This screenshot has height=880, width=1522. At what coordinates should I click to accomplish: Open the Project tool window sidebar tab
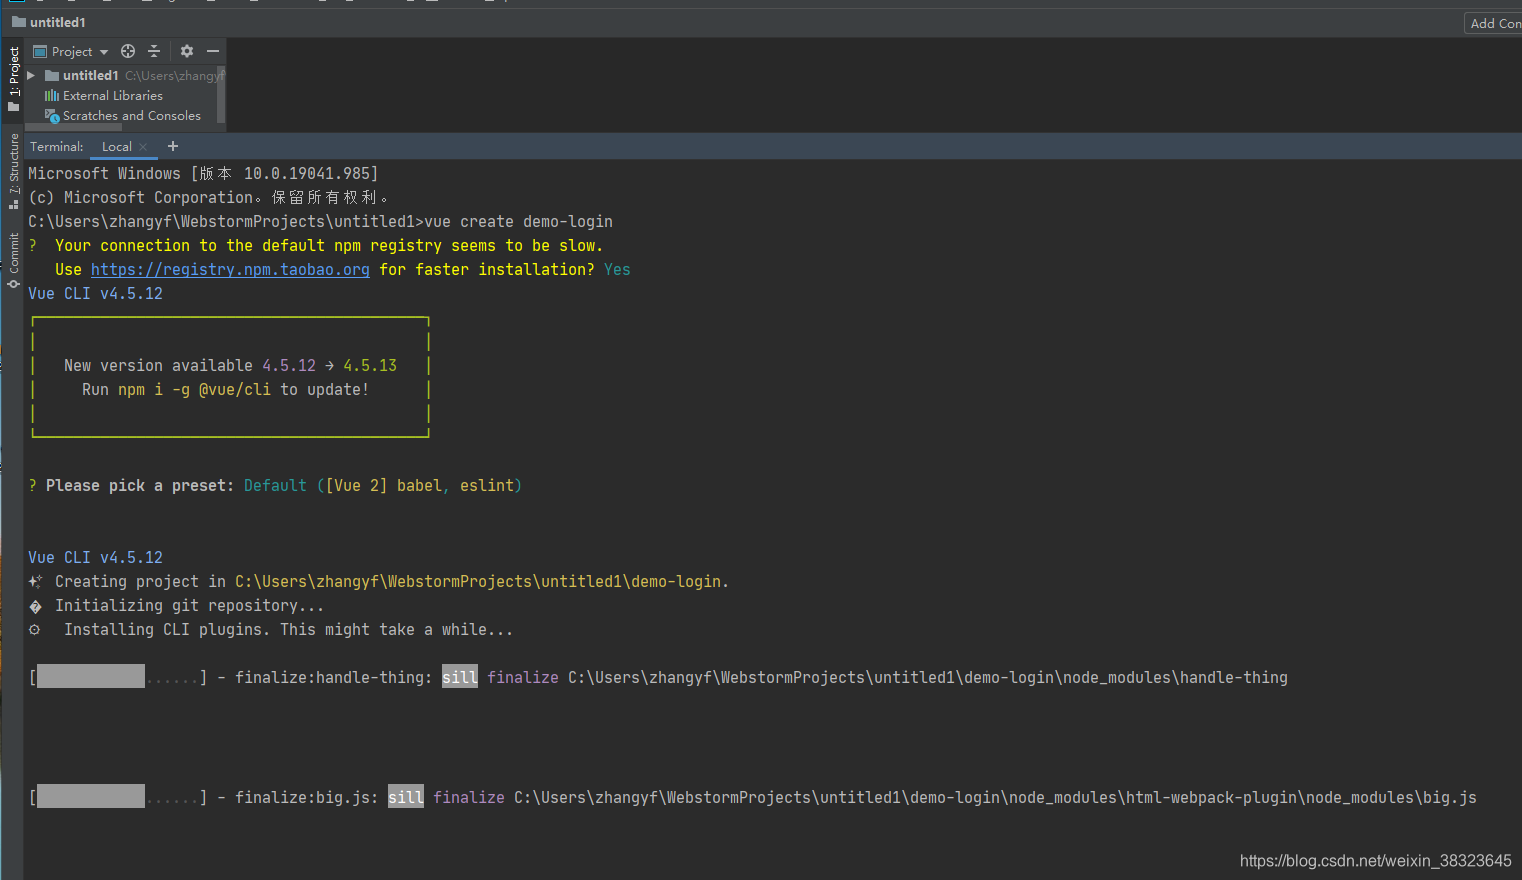point(13,78)
